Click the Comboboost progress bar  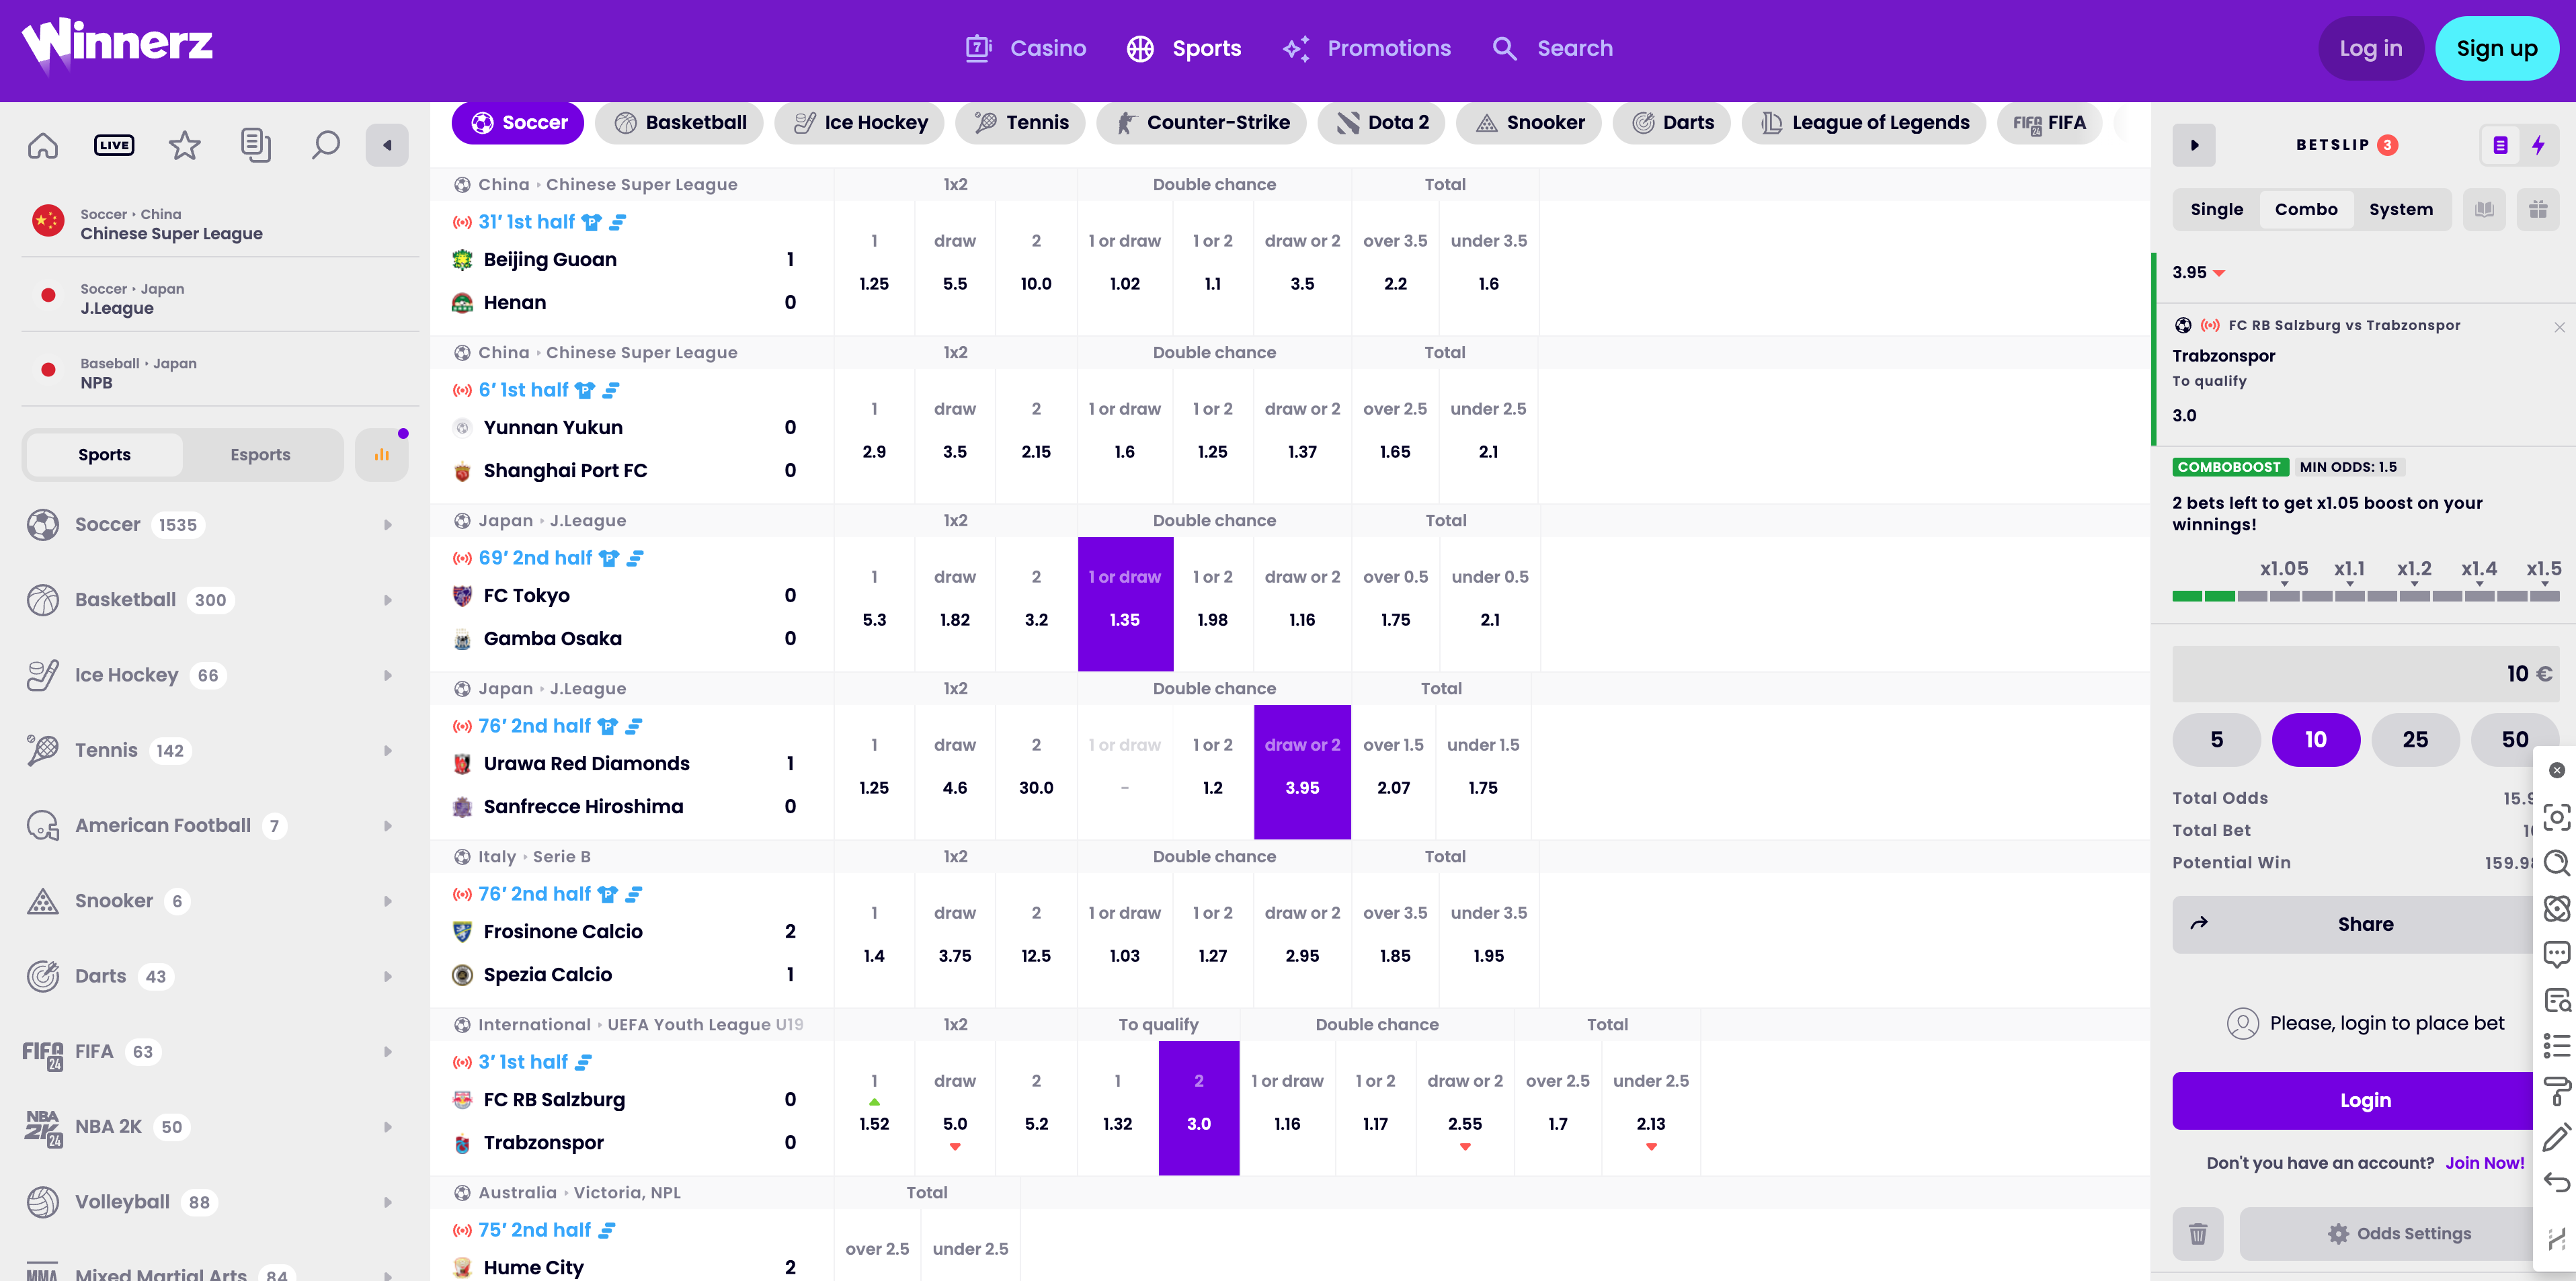pos(2365,596)
